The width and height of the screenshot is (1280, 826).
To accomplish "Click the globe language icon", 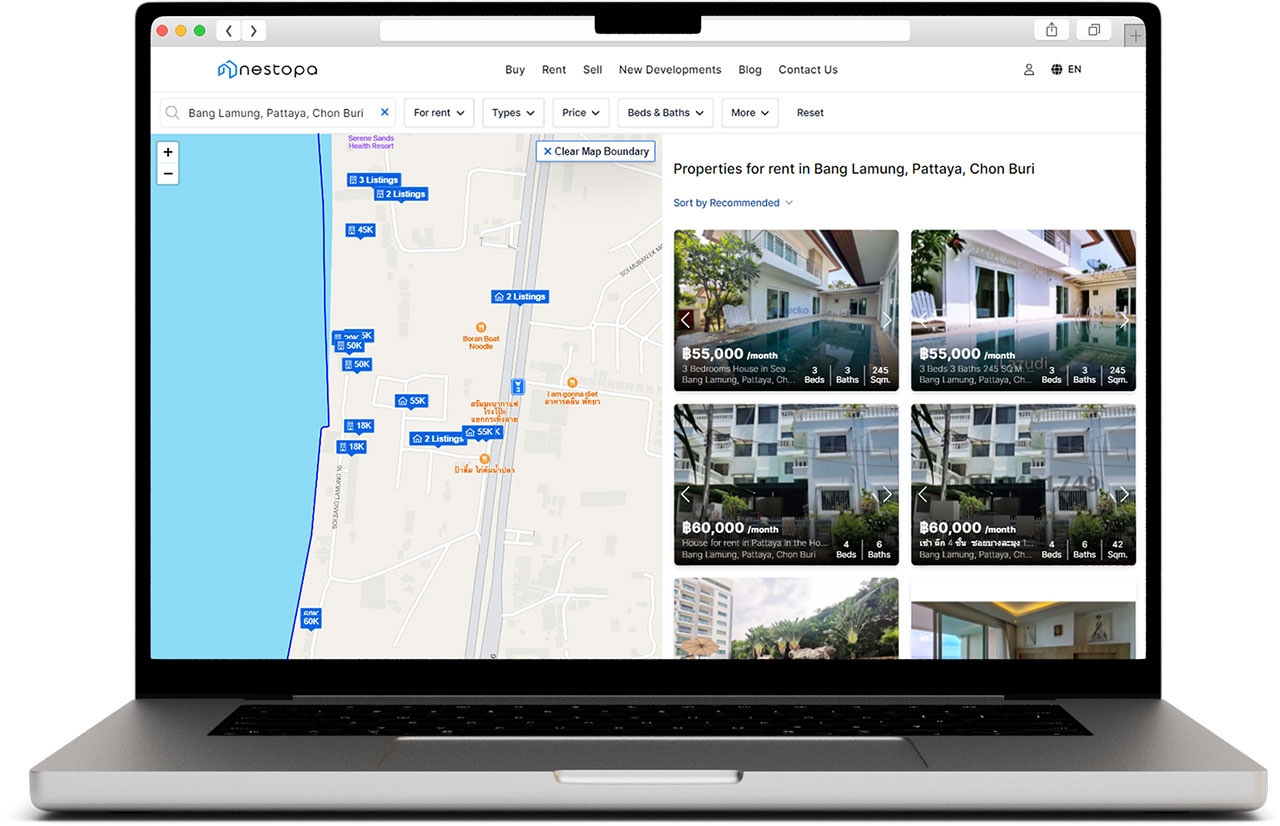I will 1057,70.
